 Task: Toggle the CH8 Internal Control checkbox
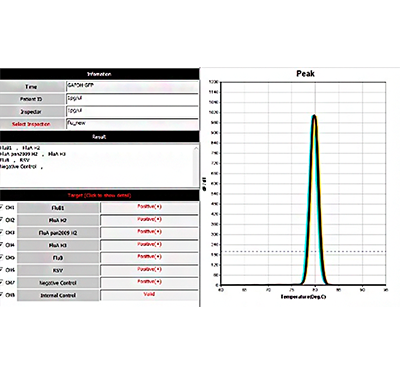click(1, 295)
